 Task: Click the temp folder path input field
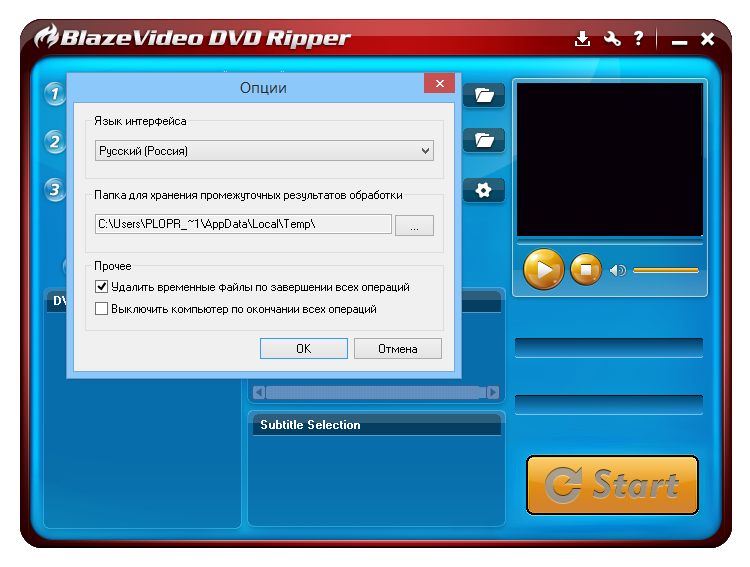pos(243,224)
